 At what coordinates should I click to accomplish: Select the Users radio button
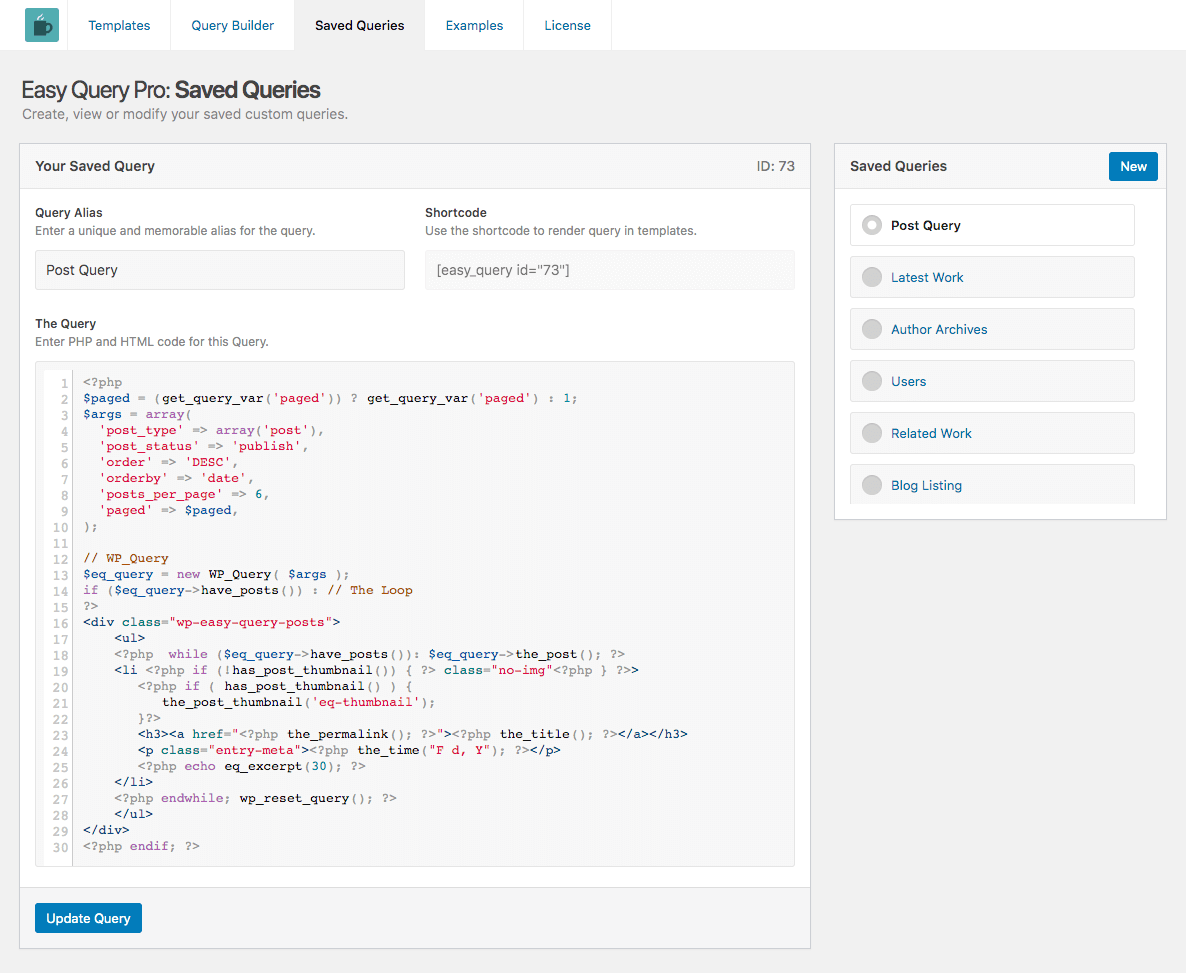pyautogui.click(x=872, y=381)
